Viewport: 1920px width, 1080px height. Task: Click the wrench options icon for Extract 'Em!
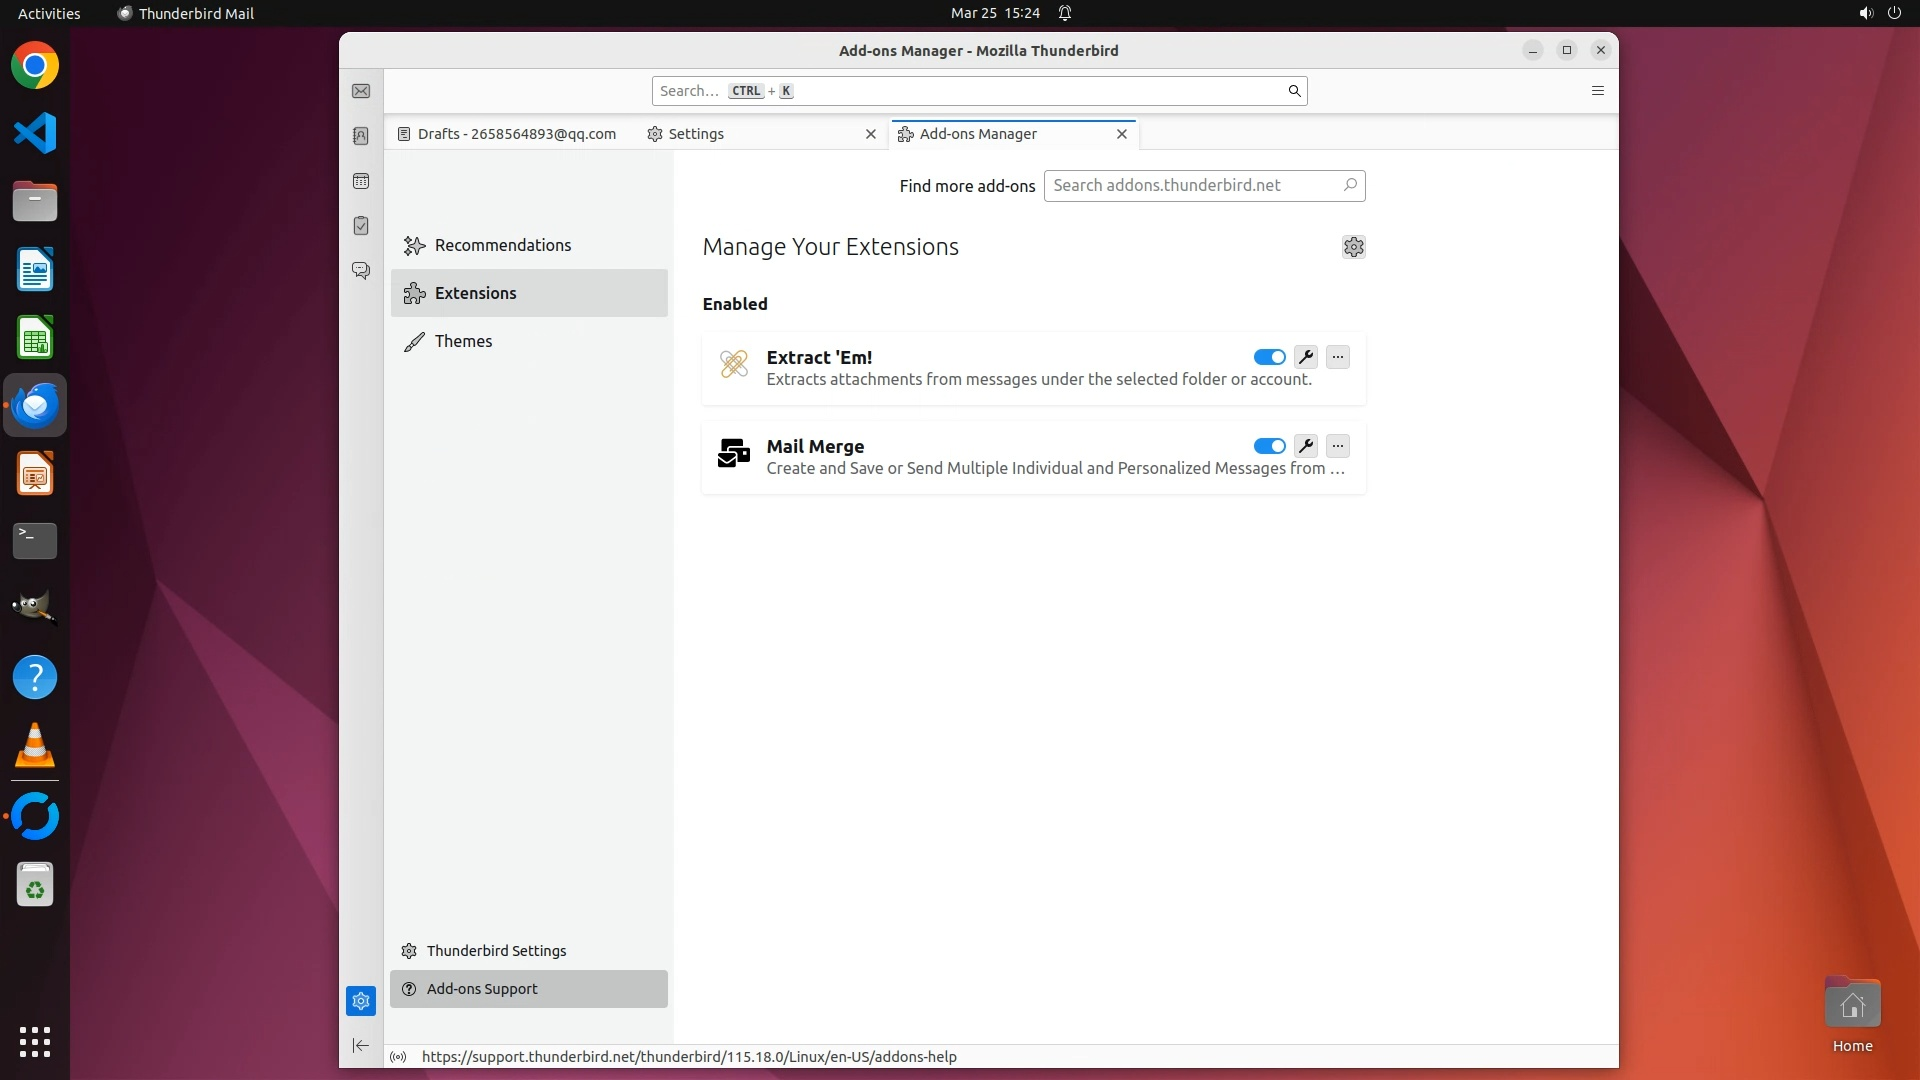(x=1305, y=357)
